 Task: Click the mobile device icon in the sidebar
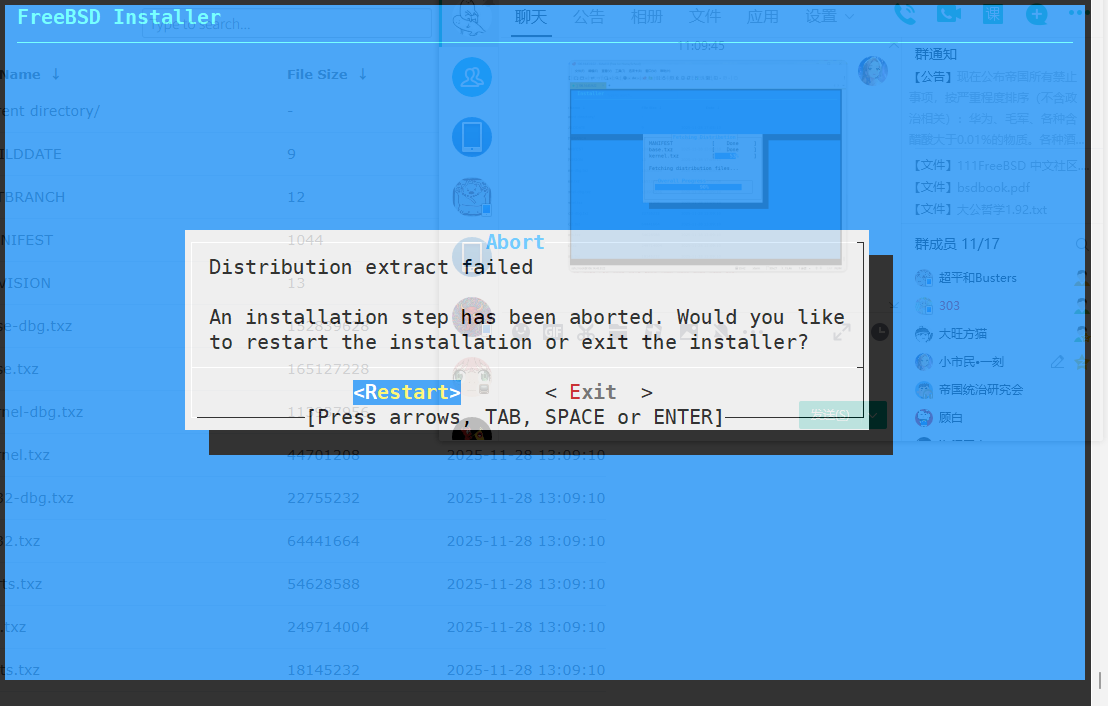pos(472,137)
